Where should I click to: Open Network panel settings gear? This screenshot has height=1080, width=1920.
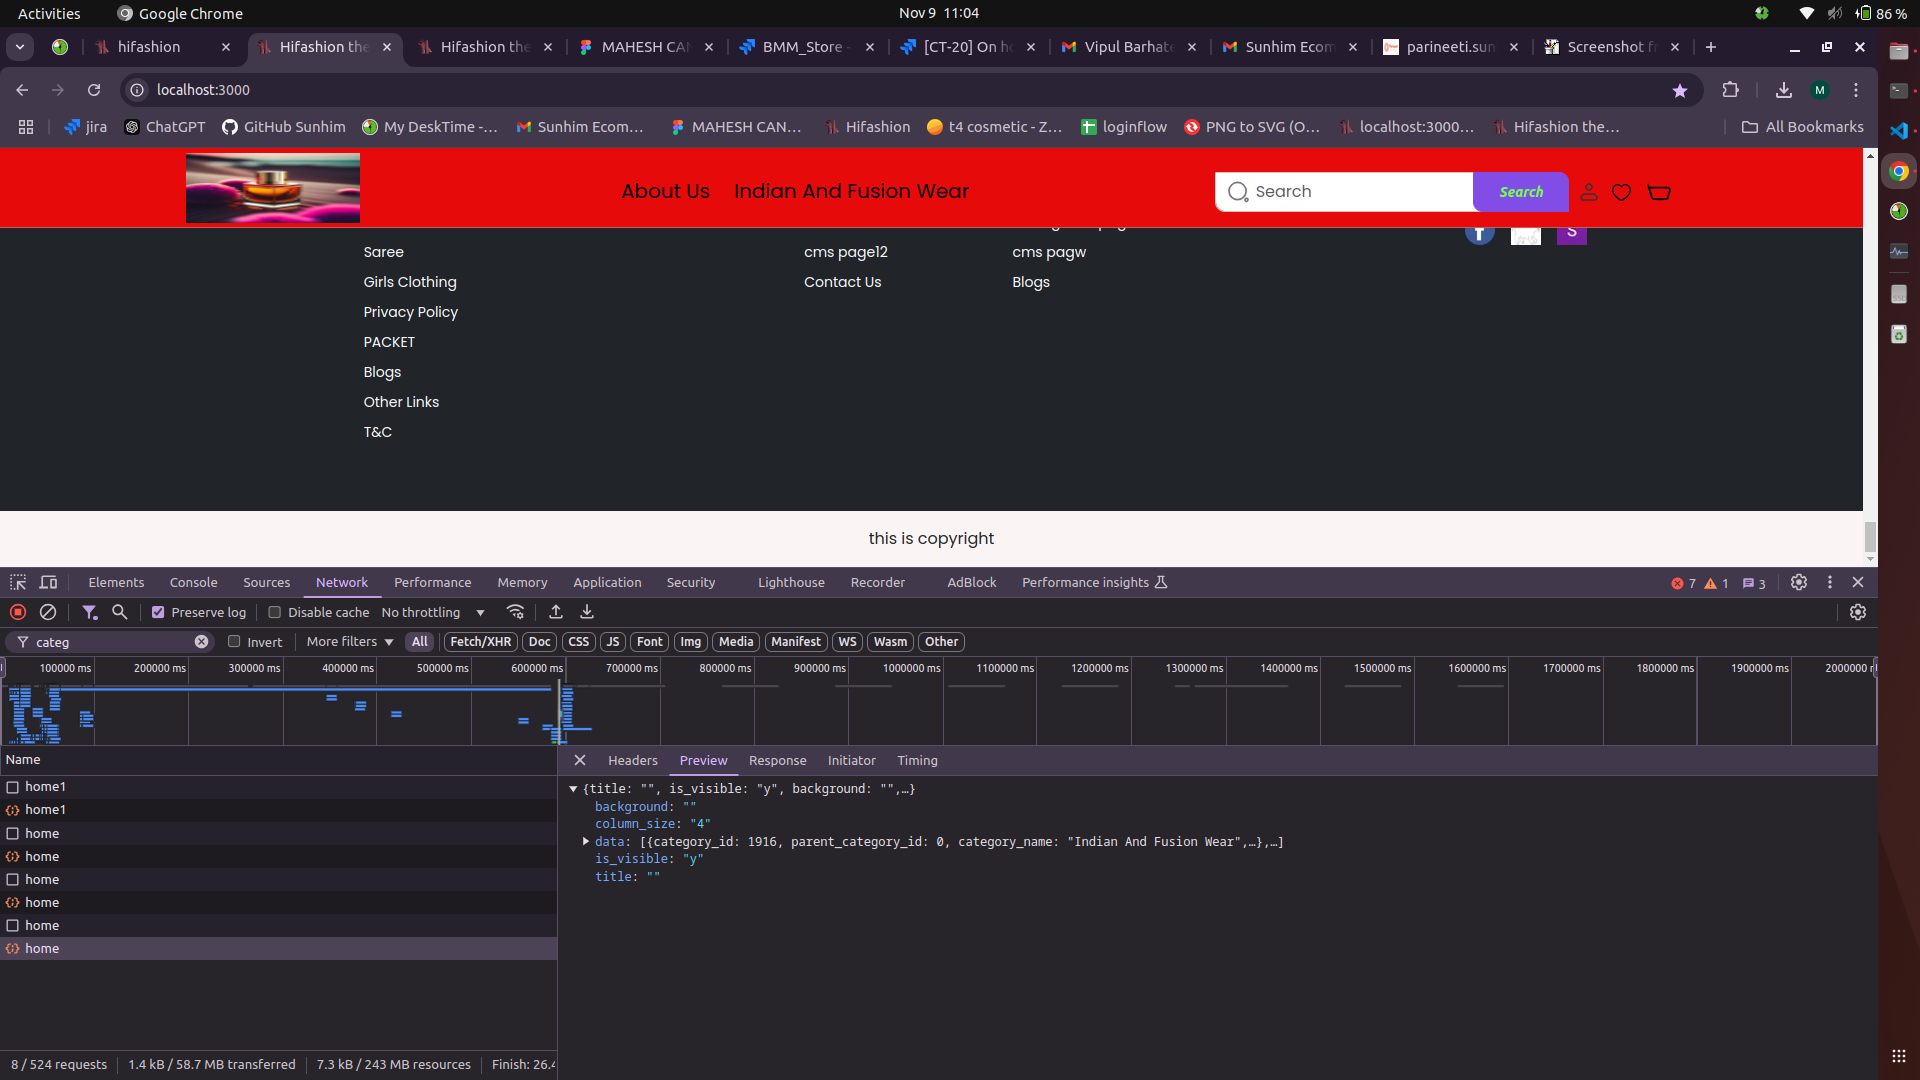(1858, 612)
